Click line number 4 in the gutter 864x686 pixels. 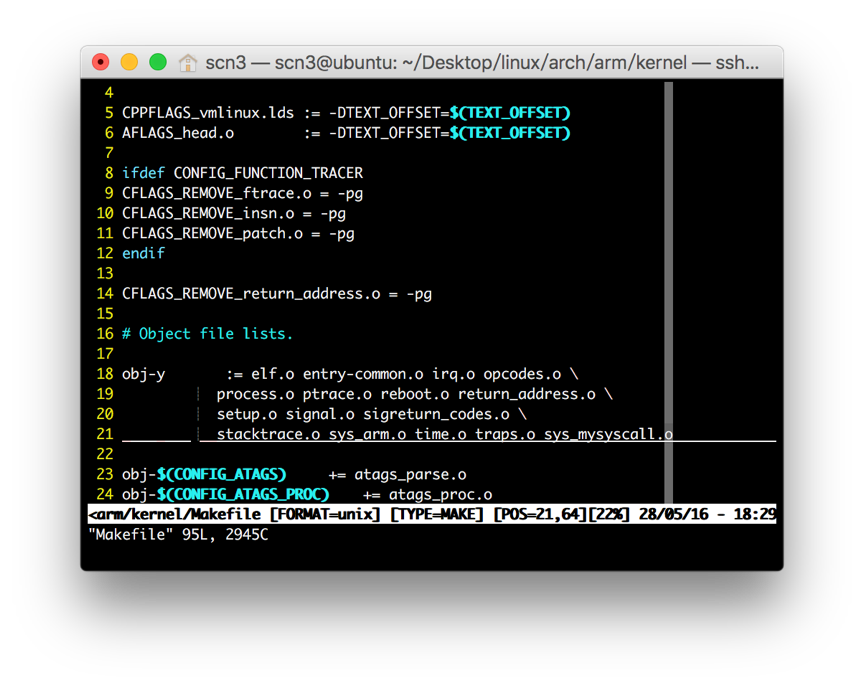pos(109,93)
